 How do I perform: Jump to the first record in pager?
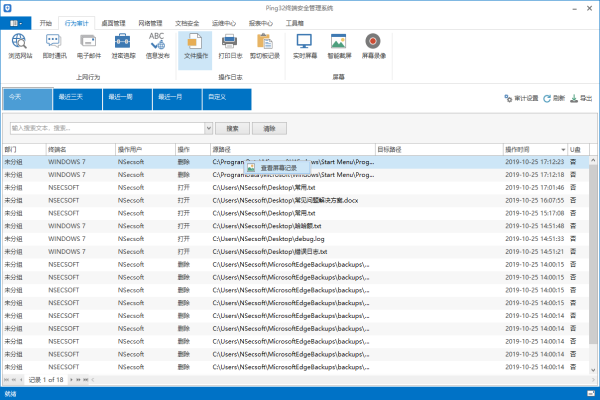point(7,380)
